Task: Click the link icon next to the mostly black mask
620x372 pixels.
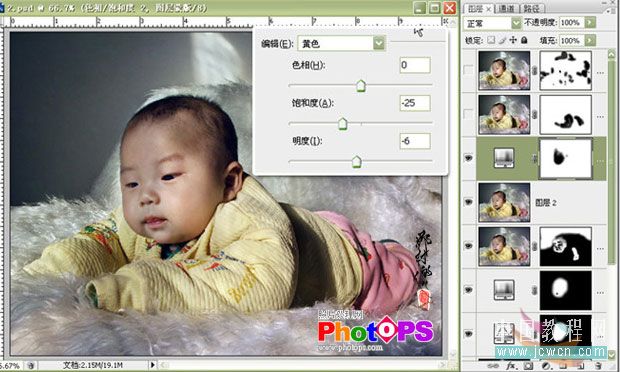Action: pyautogui.click(x=535, y=246)
